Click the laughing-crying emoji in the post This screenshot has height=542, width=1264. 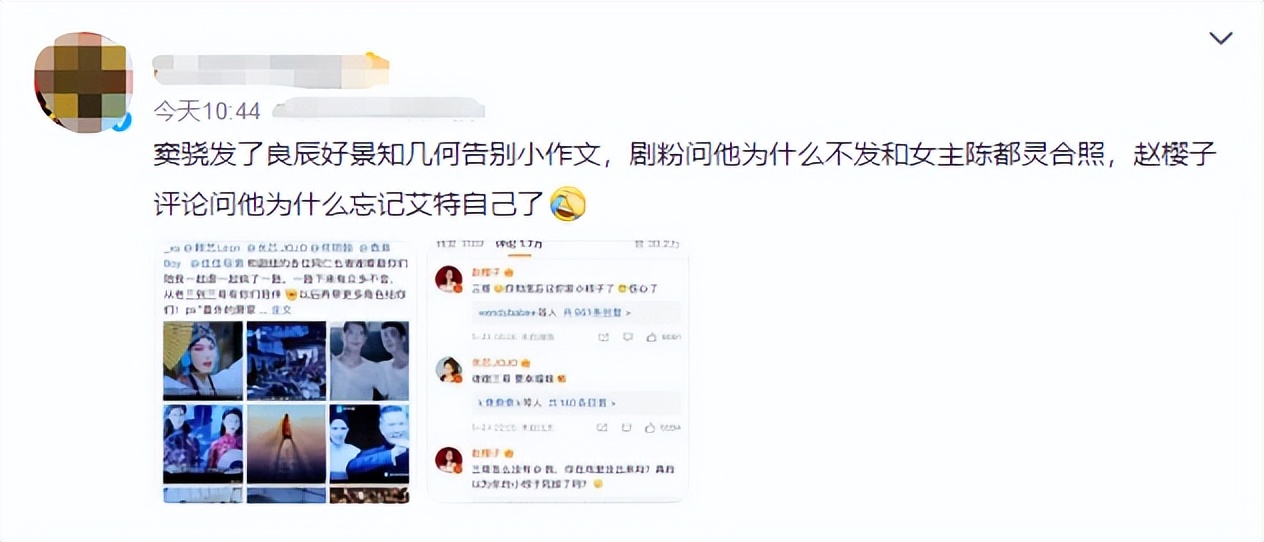coord(568,205)
